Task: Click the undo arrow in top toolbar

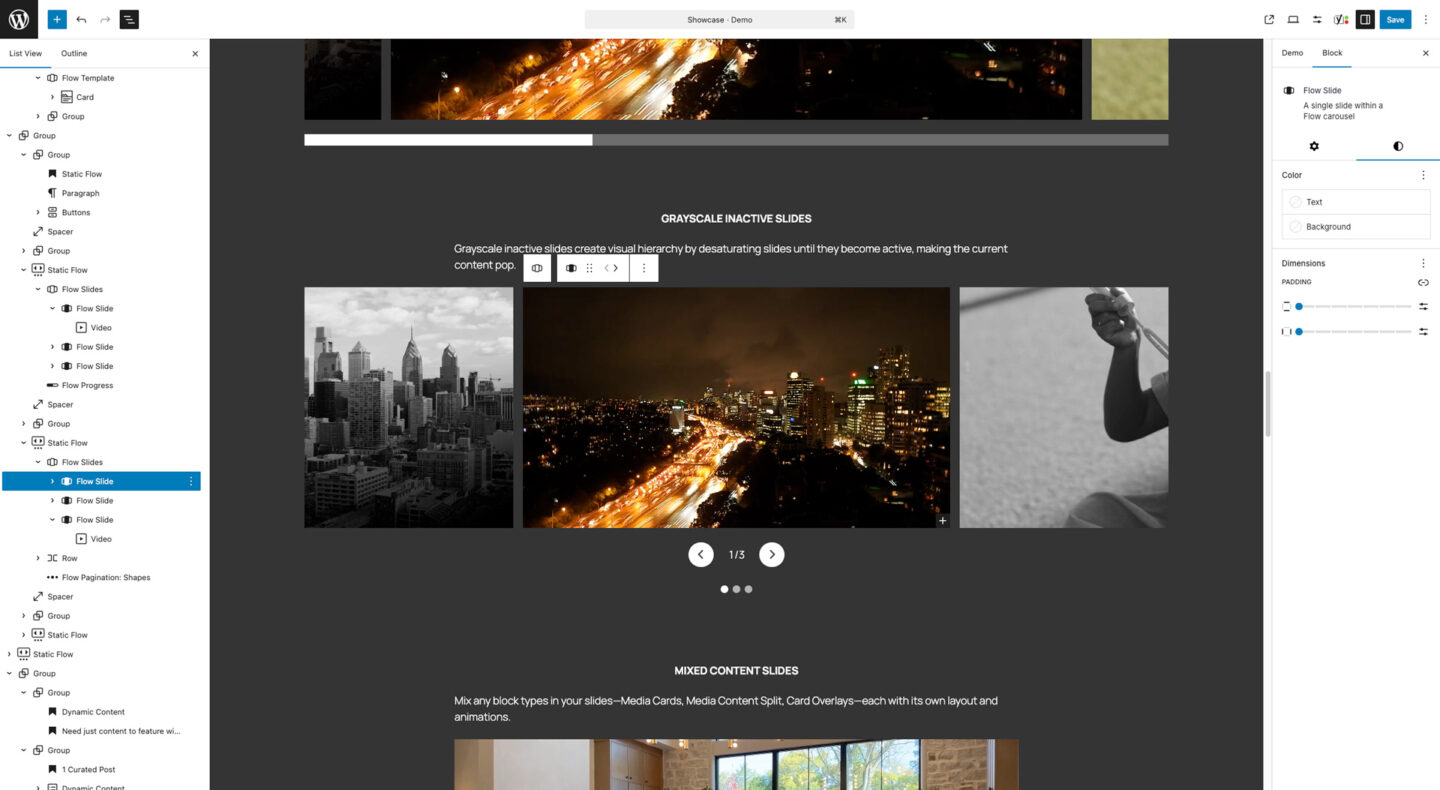Action: 81,19
